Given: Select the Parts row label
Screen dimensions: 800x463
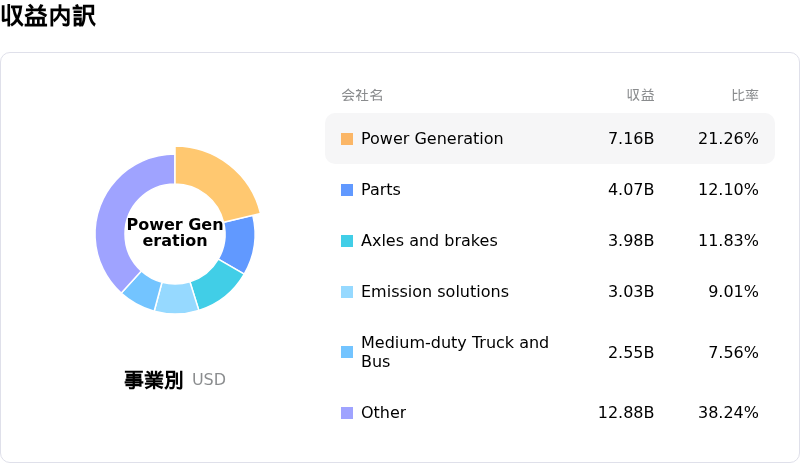Looking at the screenshot, I should pos(380,190).
